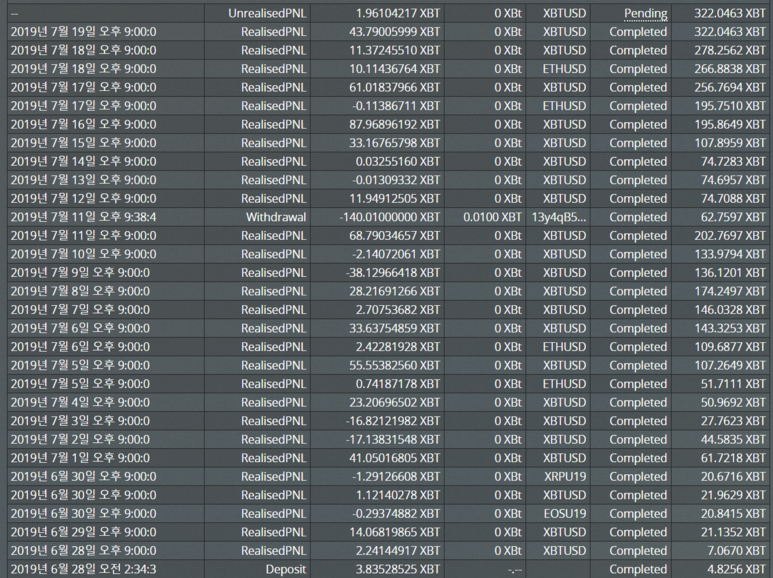Click the Withdrawal transaction type cell
Screen dimensions: 773x578
pyautogui.click(x=276, y=217)
